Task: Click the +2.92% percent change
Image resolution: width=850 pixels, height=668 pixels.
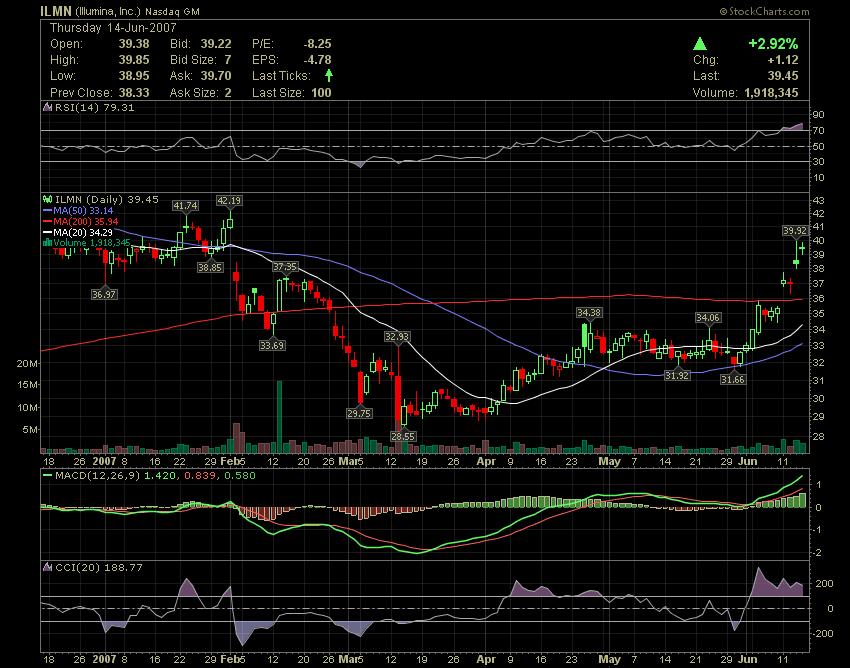Action: 773,43
